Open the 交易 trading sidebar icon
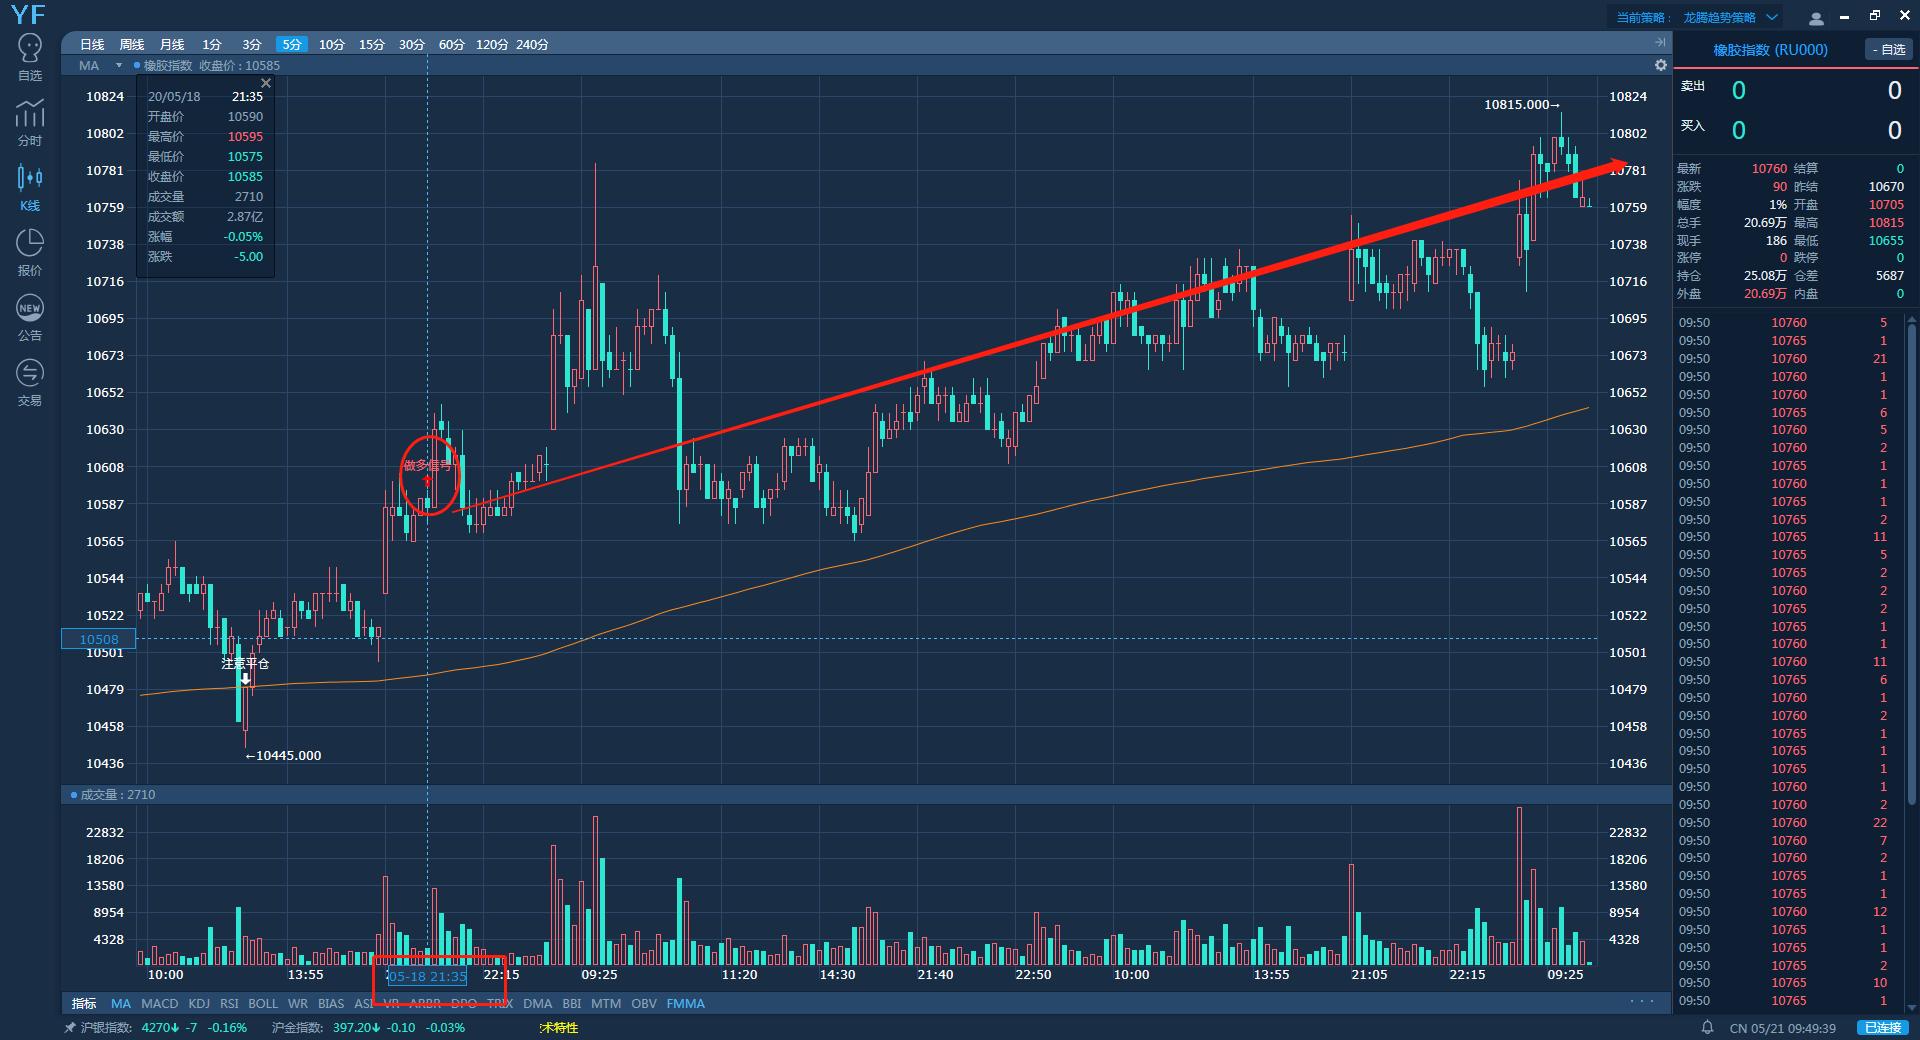 (x=30, y=382)
